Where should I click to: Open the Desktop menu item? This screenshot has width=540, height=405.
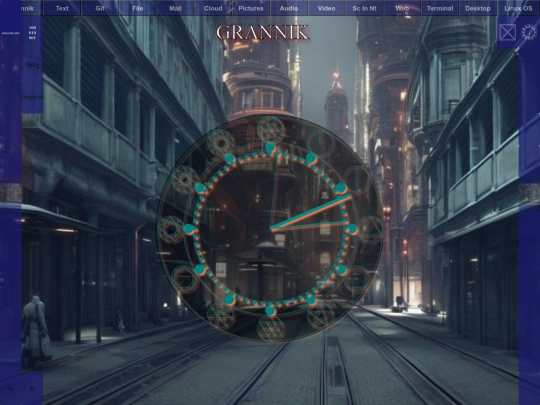(478, 8)
